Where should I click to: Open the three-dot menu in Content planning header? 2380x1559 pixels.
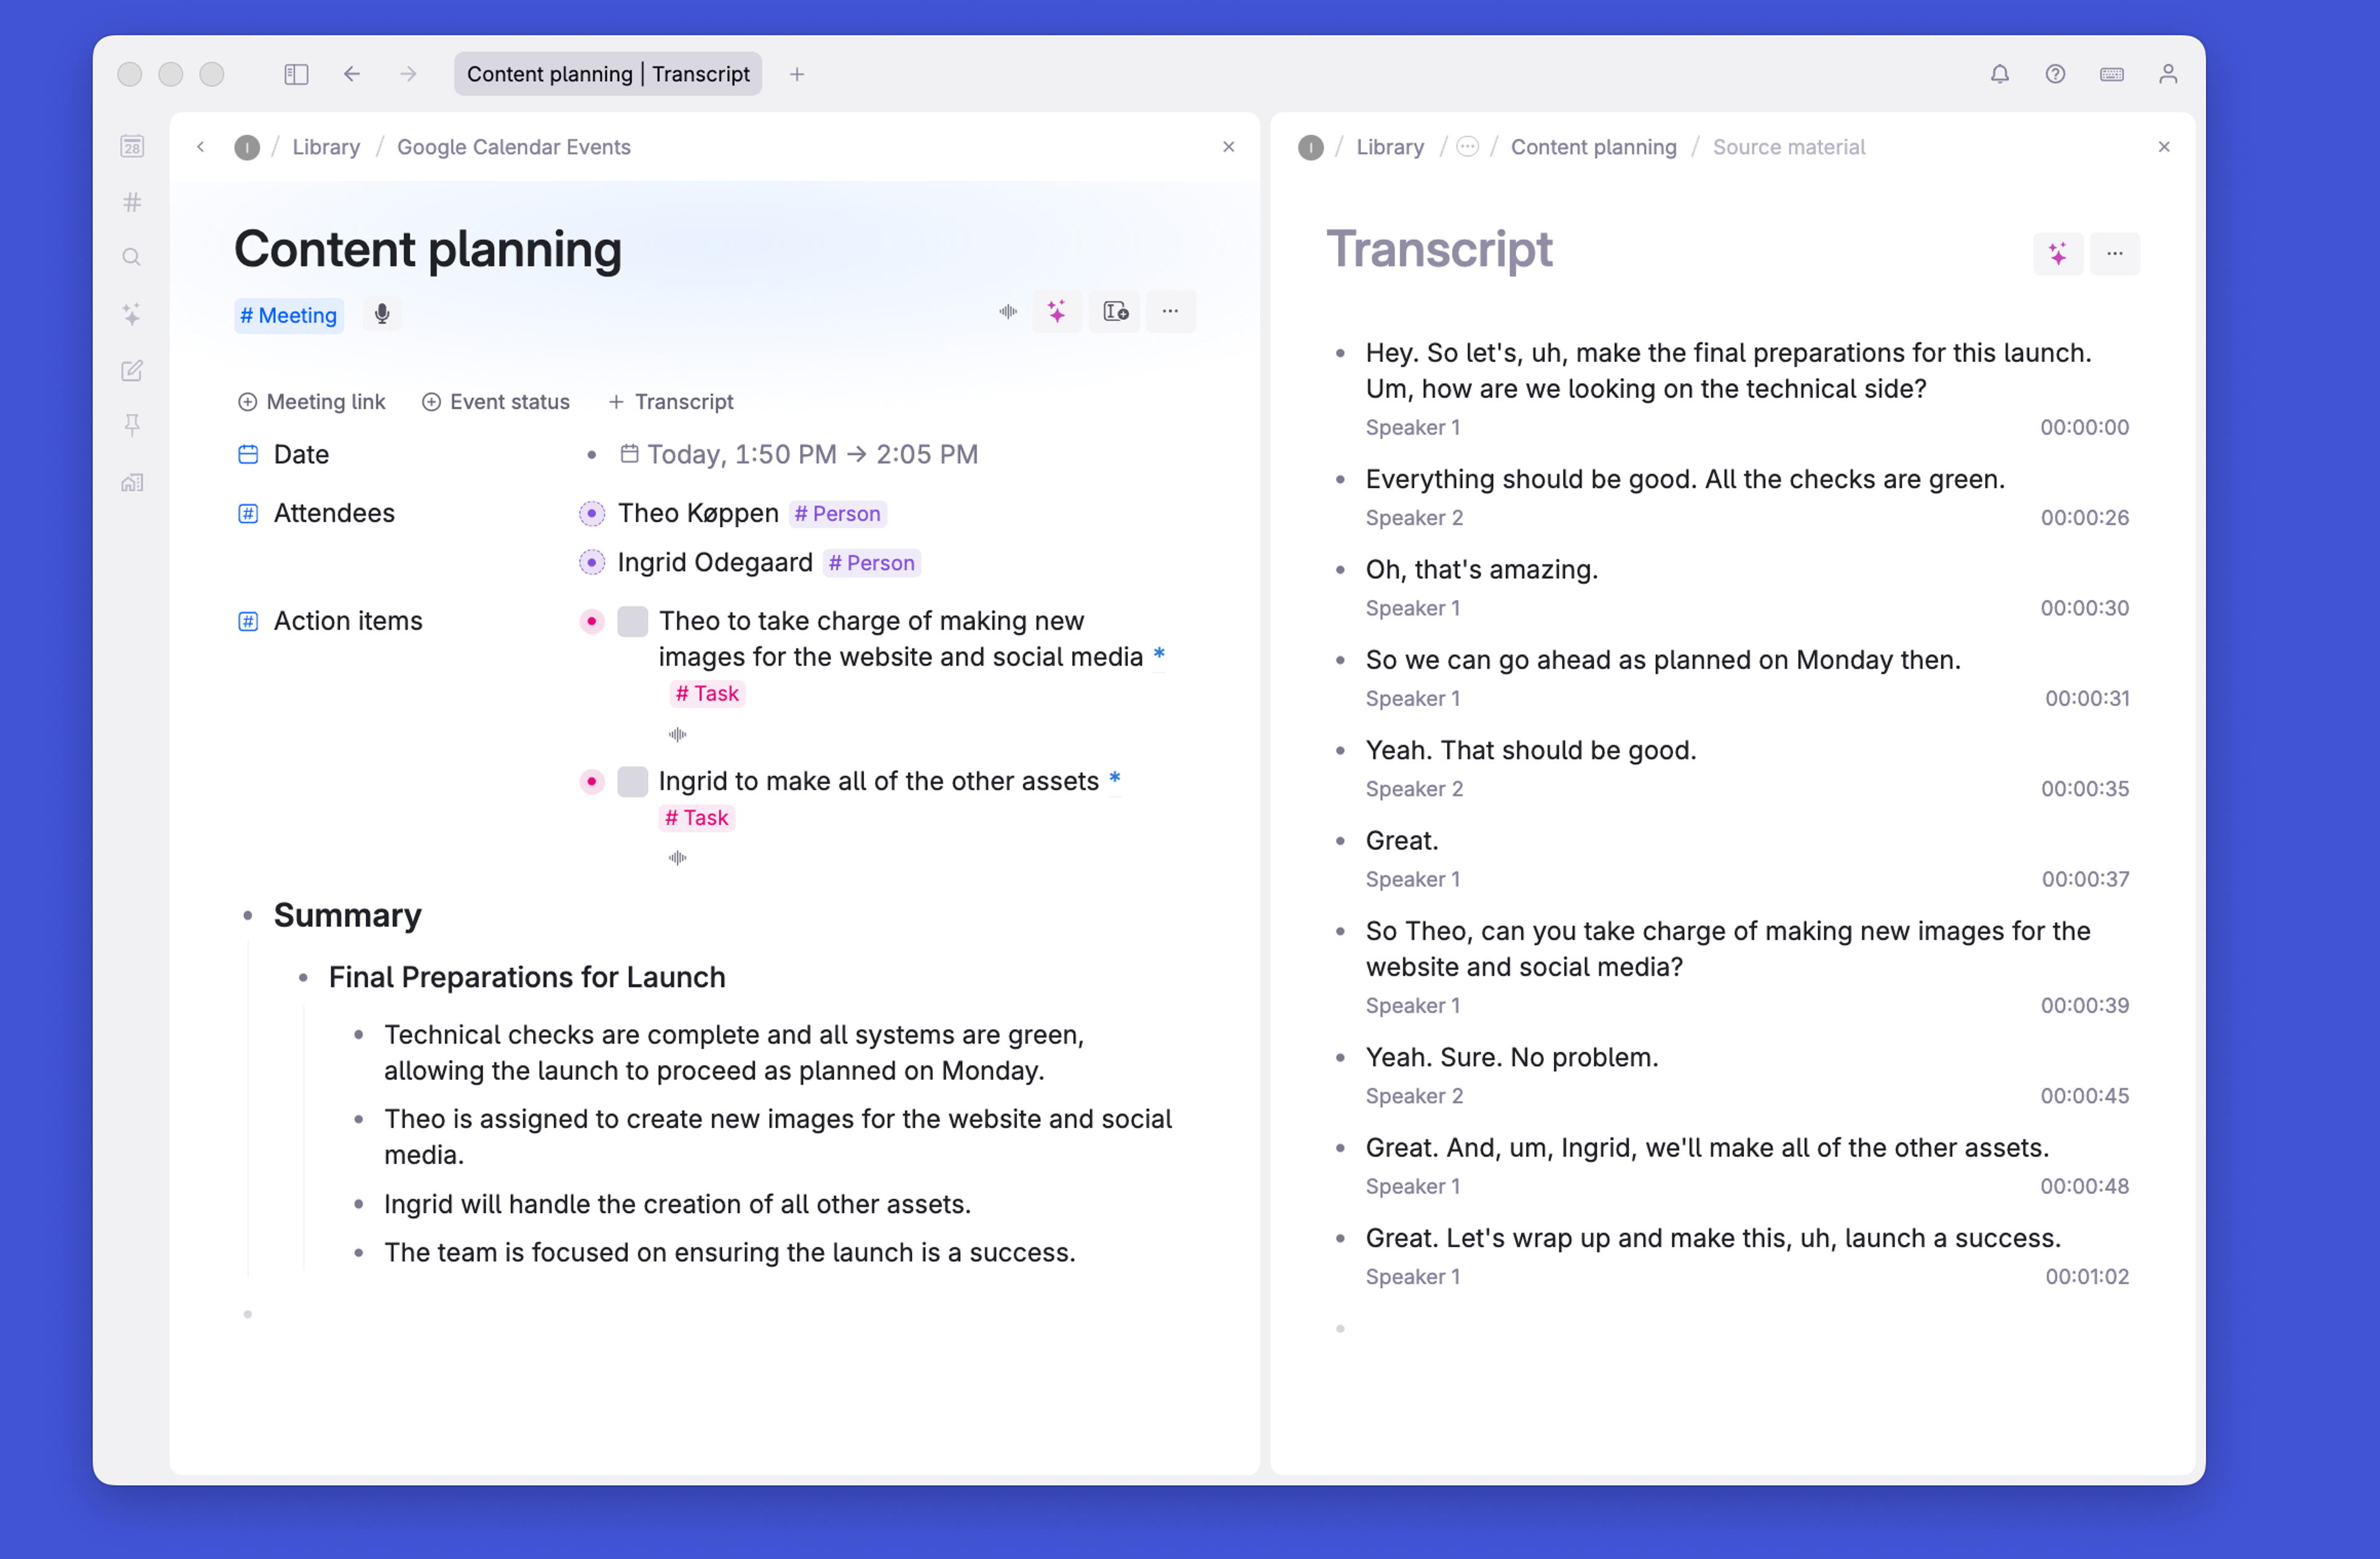click(1170, 312)
